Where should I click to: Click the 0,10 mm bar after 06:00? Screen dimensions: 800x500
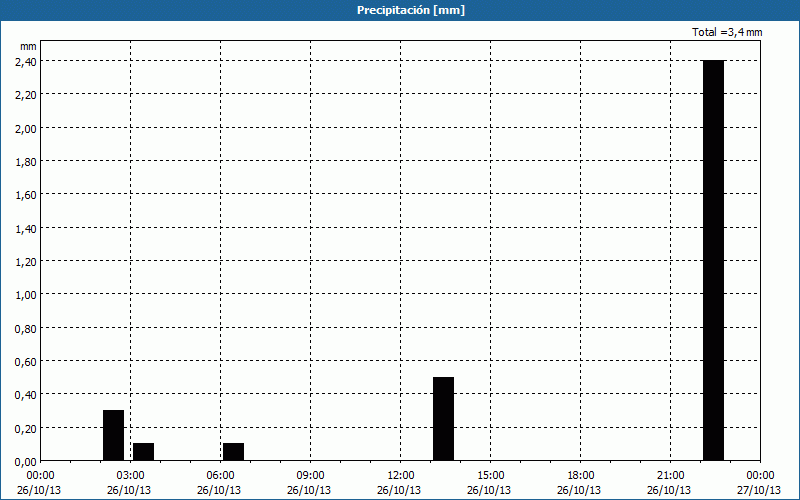click(234, 452)
